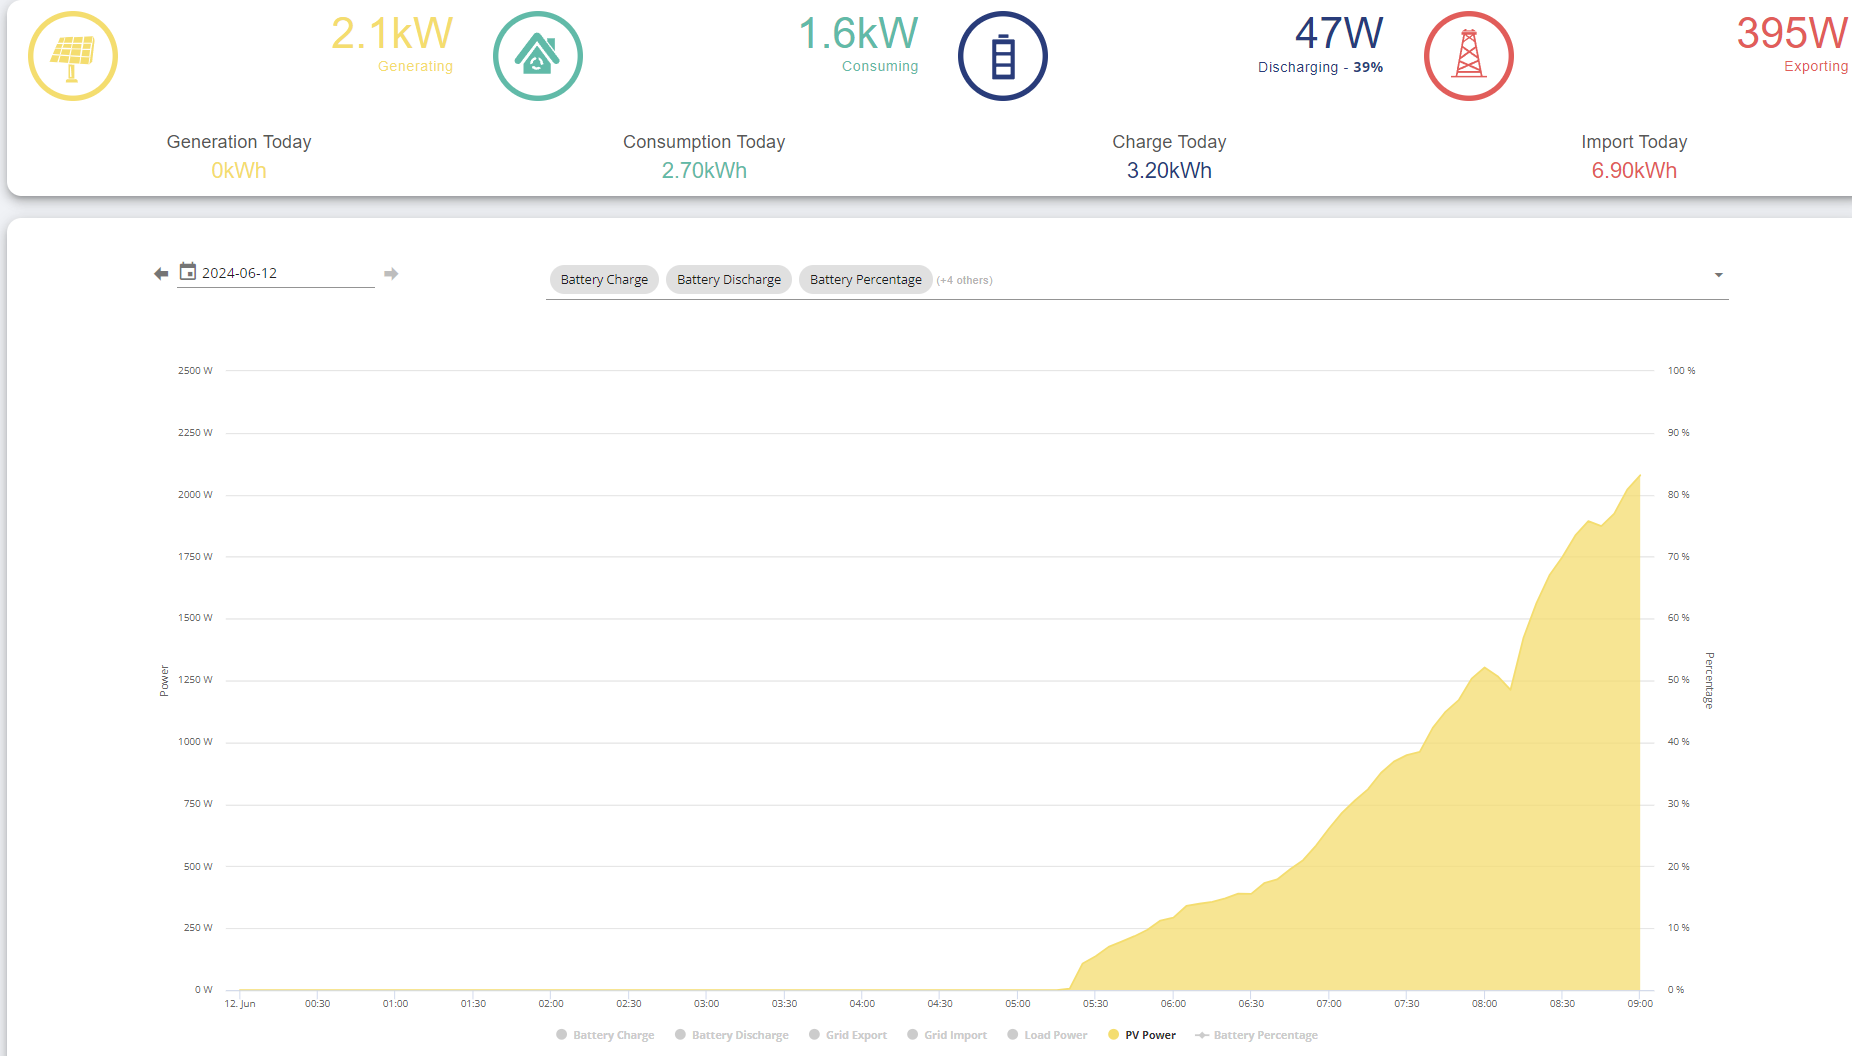Click the Battery Charge chip

click(604, 280)
